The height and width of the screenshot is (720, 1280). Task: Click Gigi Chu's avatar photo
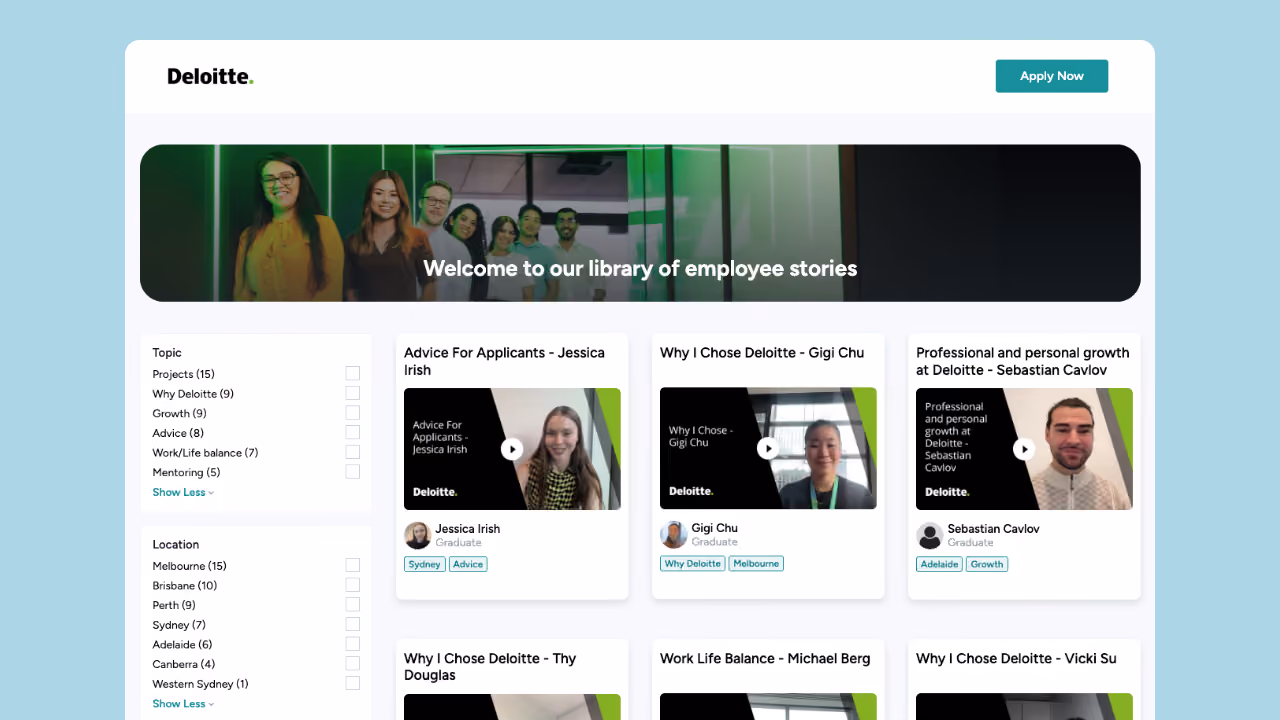[674, 534]
